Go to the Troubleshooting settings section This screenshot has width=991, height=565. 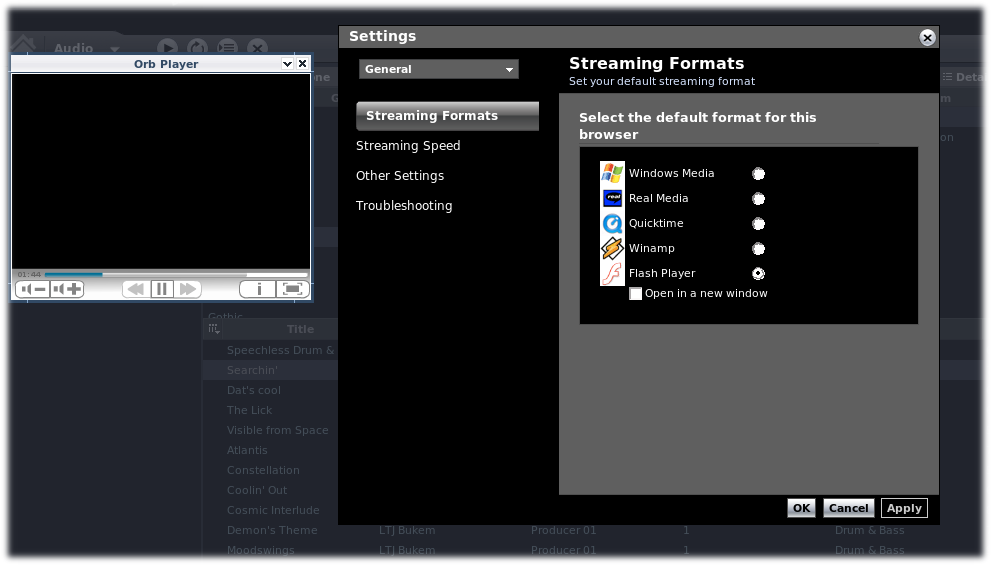coord(404,206)
